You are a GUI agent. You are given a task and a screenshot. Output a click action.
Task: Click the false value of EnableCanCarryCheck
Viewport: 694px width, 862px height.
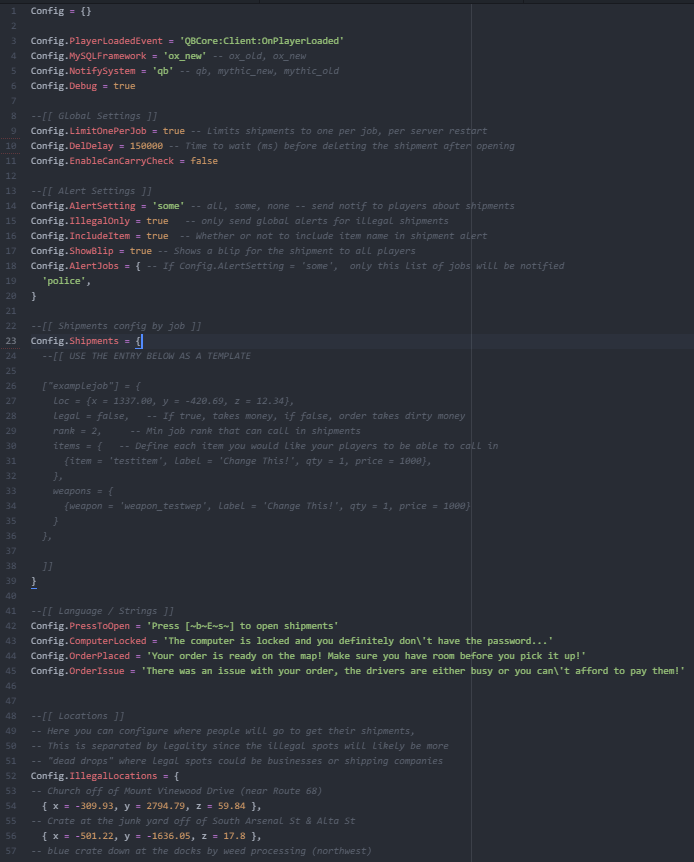click(204, 161)
